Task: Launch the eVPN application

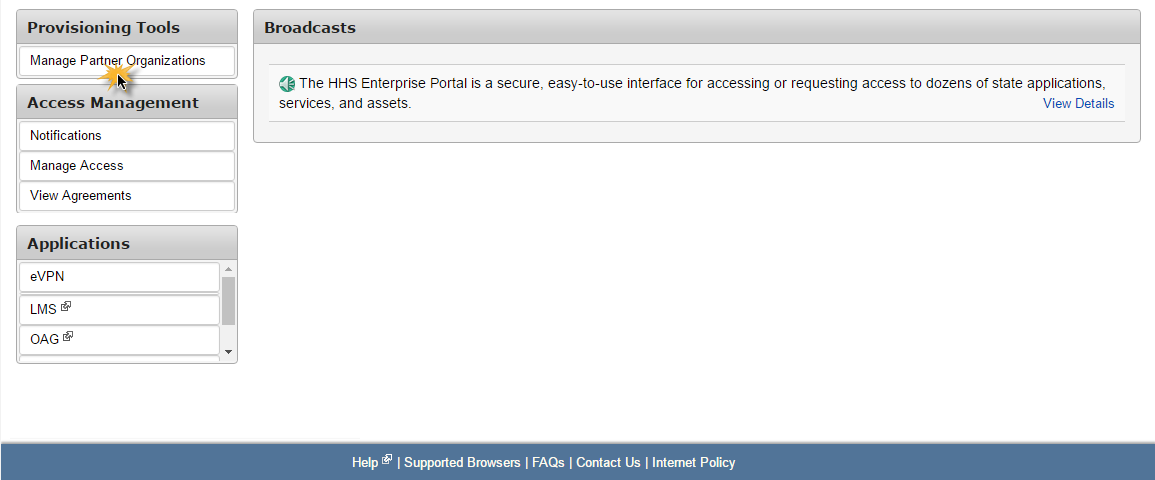Action: coord(119,278)
